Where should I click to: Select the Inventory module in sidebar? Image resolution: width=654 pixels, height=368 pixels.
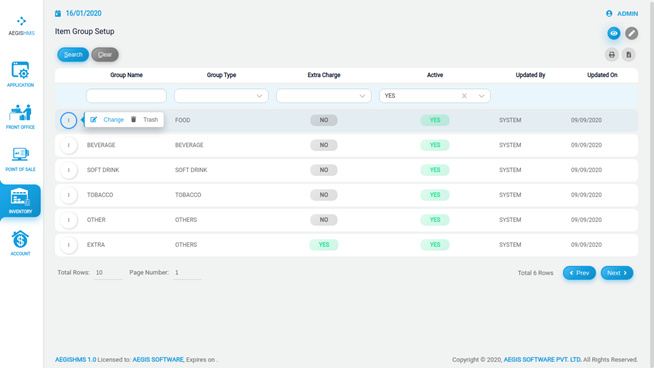[20, 201]
